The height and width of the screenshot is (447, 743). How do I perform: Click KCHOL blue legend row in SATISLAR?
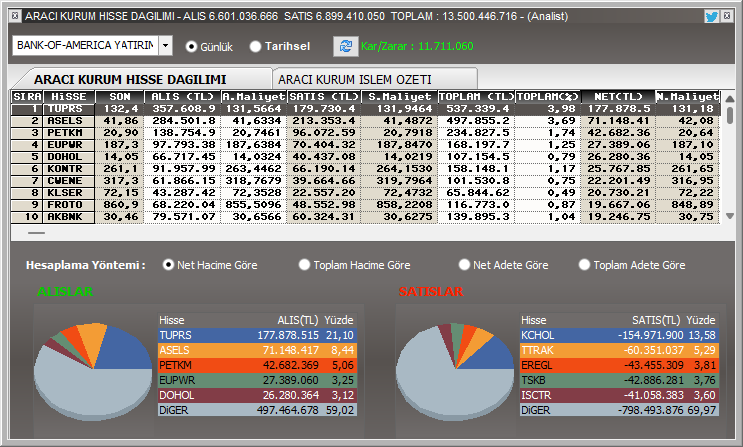619,335
